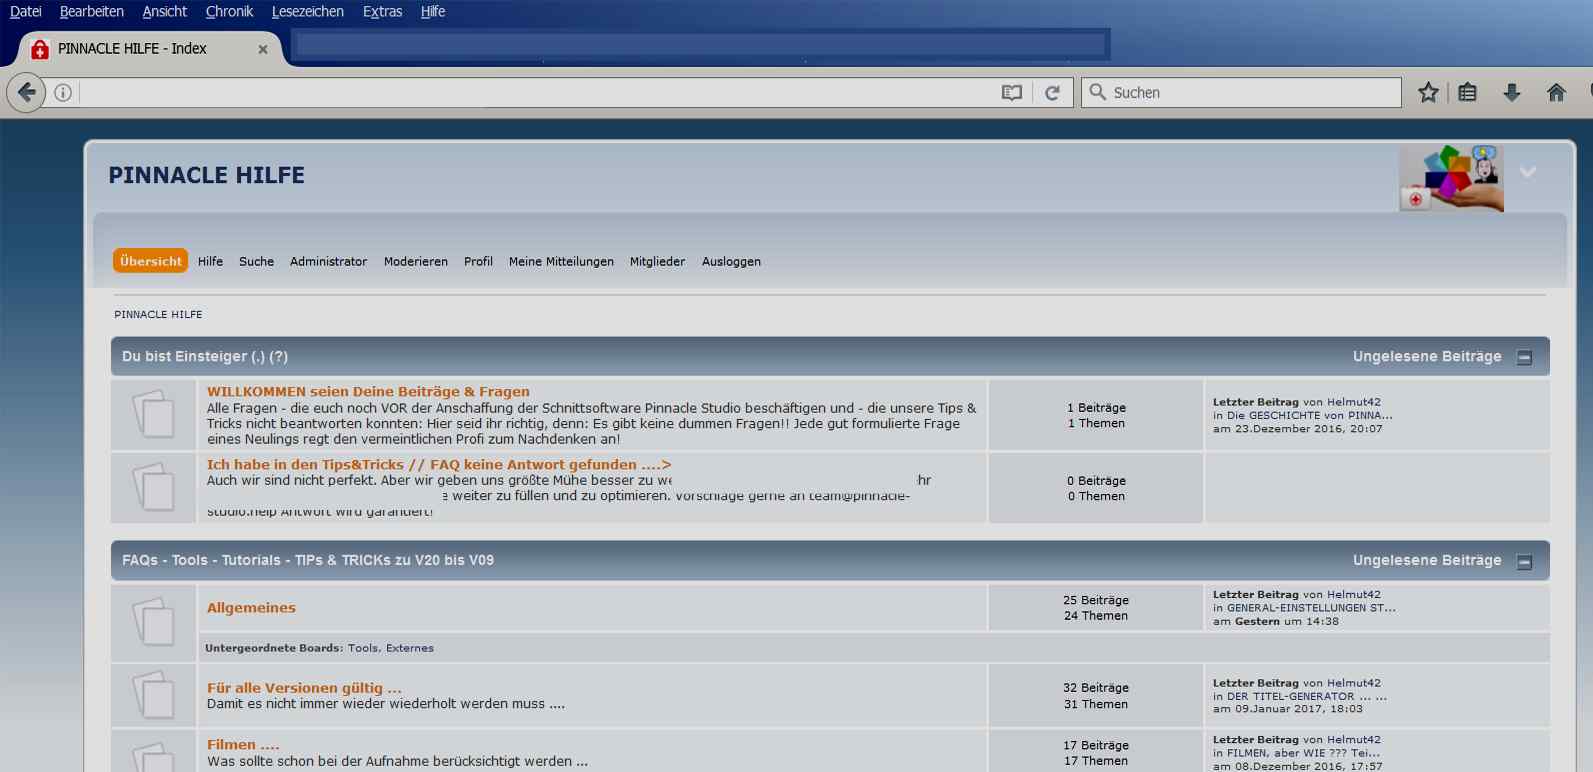
Task: Click the search magnifier icon in Suchen box
Action: pos(1097,92)
